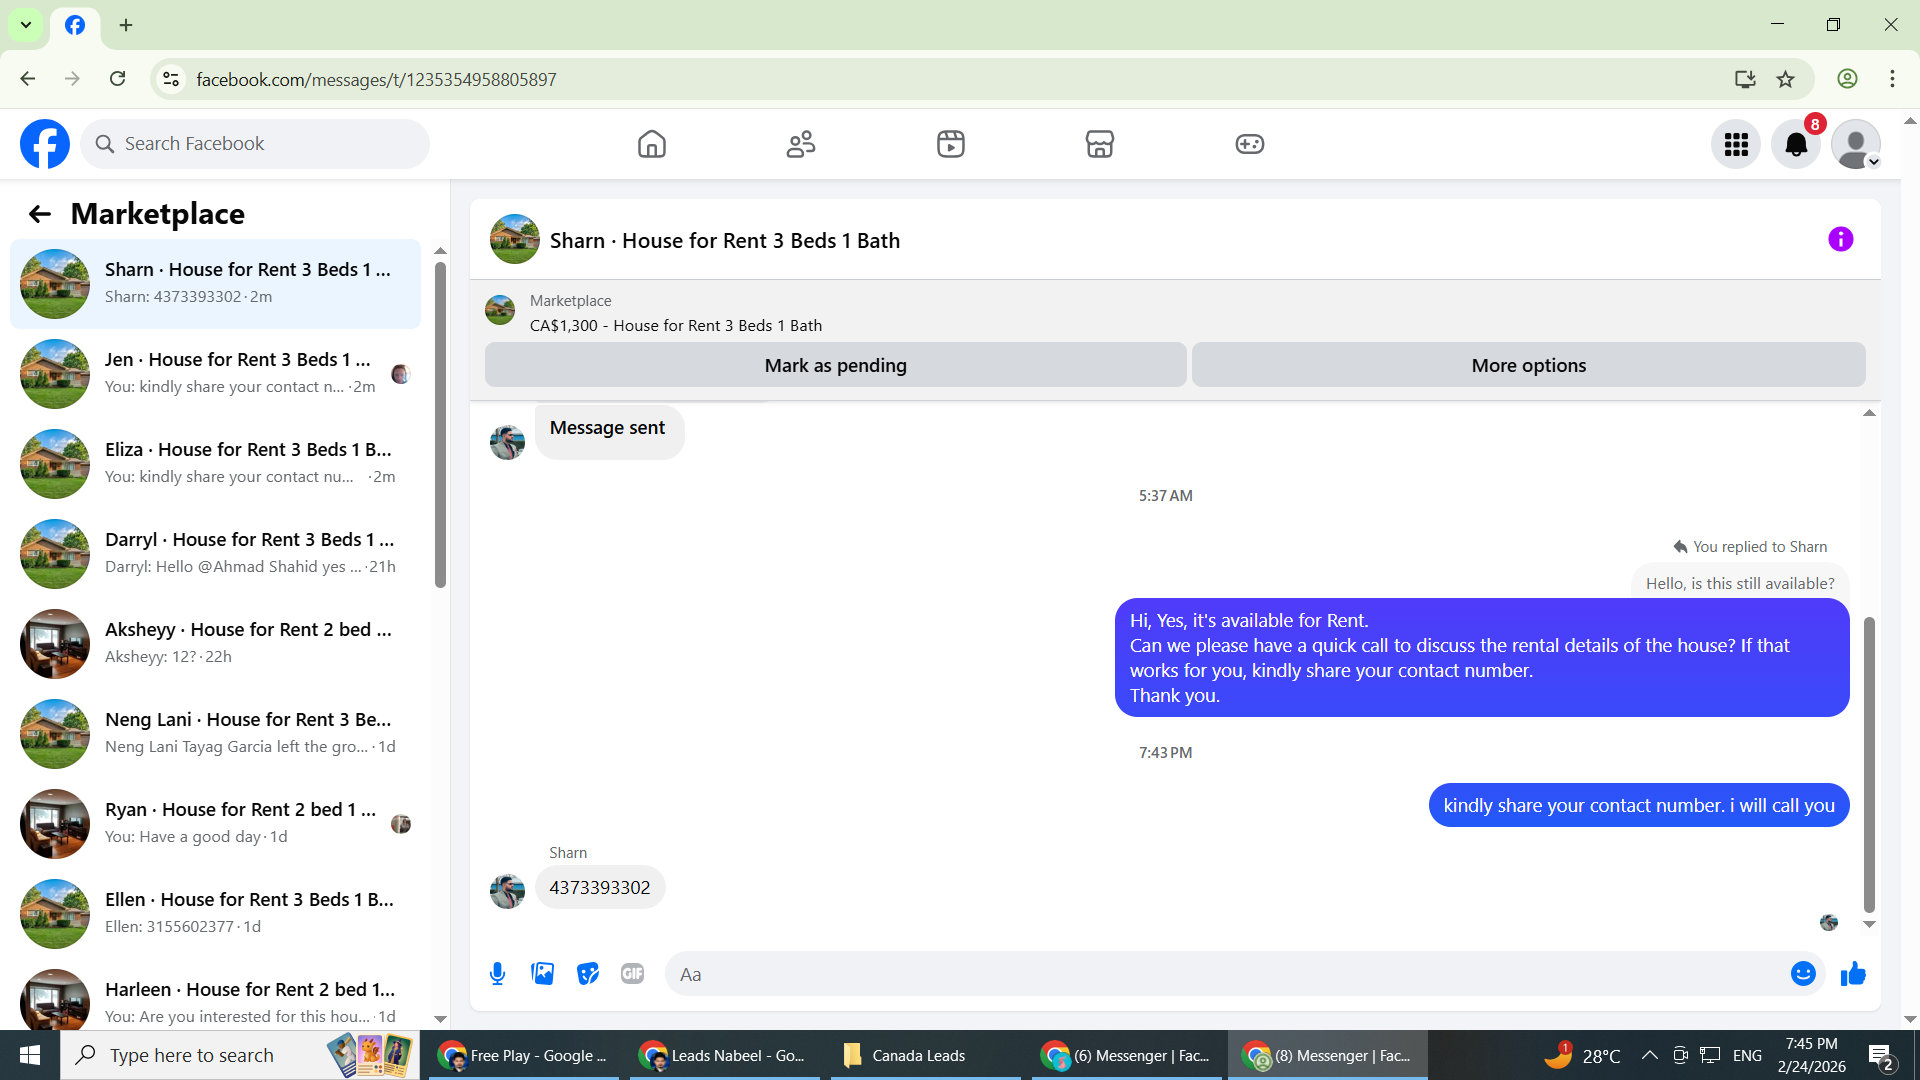
Task: Open Darryl's House for Rent conversation
Action: pos(215,553)
